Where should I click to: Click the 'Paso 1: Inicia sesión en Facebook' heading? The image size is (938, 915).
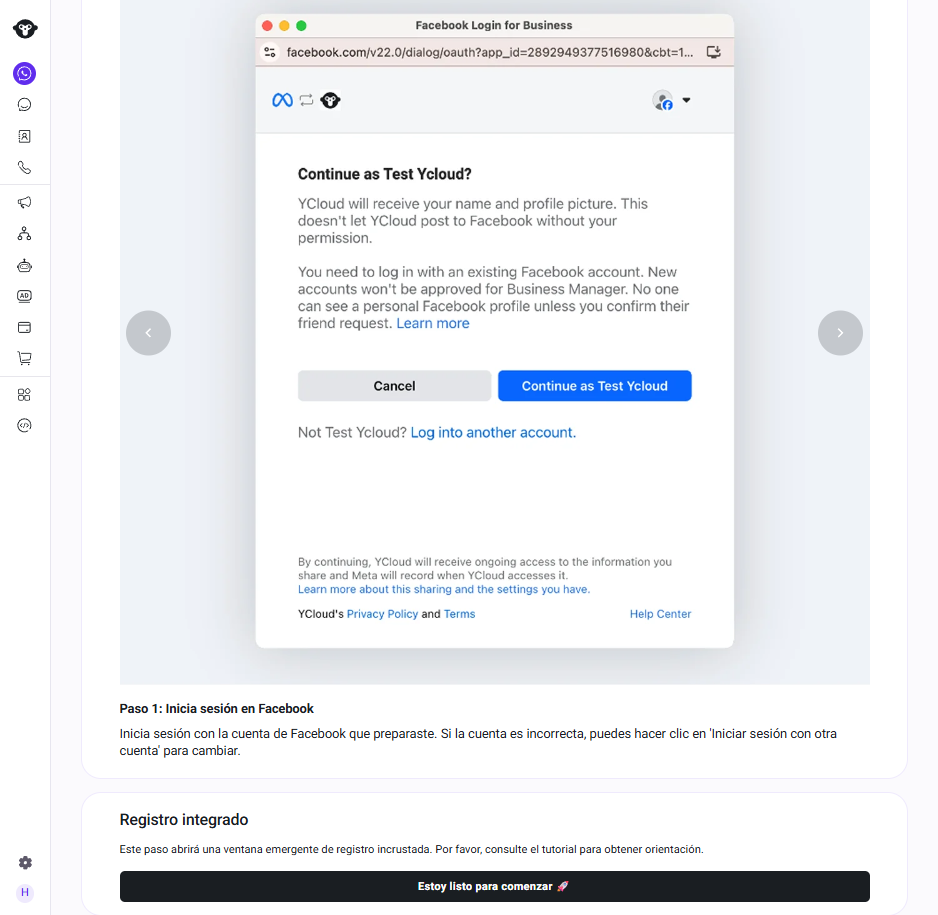pyautogui.click(x=216, y=709)
